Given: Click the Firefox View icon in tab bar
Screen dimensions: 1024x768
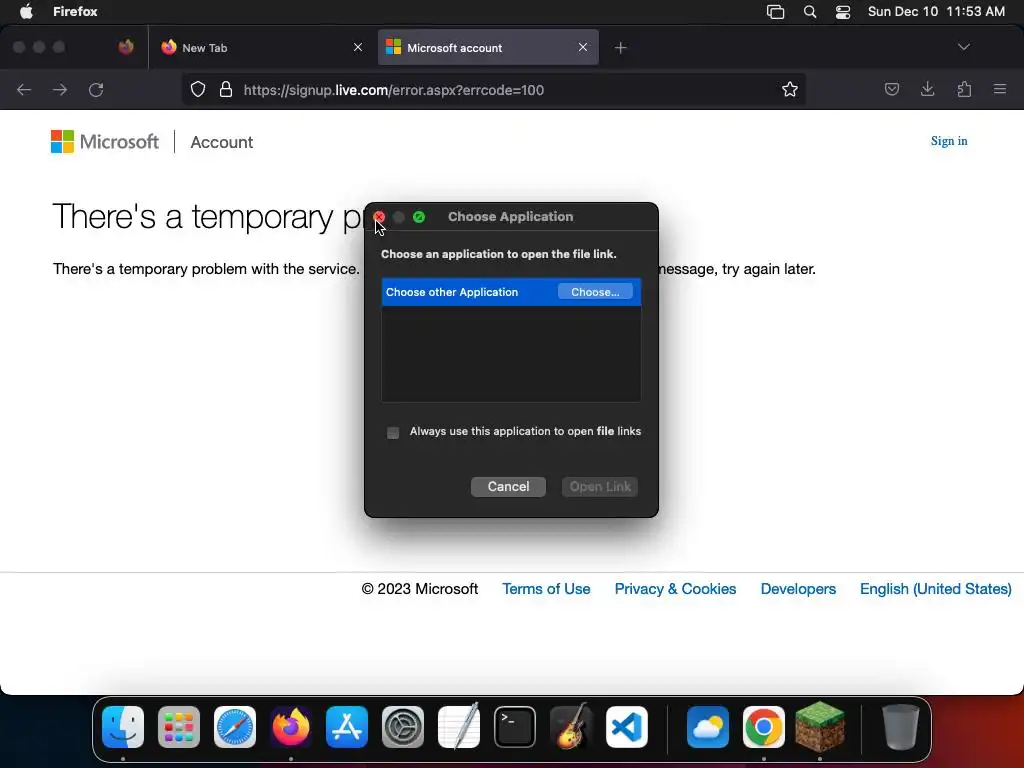Looking at the screenshot, I should (x=126, y=47).
